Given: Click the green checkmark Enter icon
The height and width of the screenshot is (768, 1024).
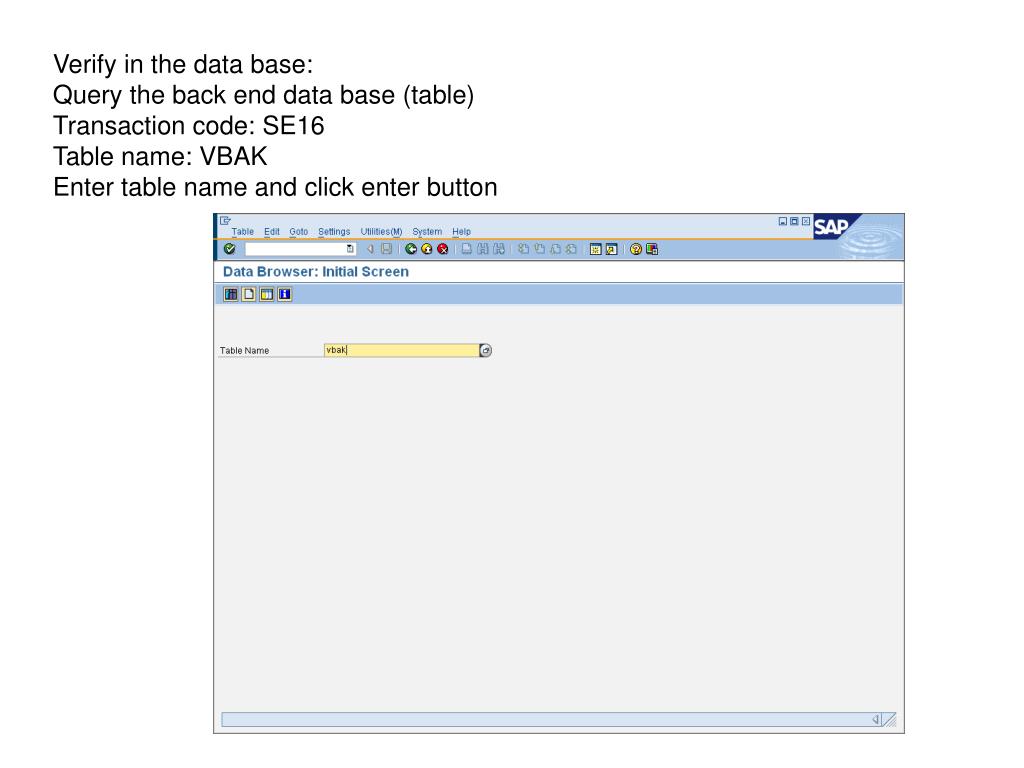Looking at the screenshot, I should click(229, 249).
